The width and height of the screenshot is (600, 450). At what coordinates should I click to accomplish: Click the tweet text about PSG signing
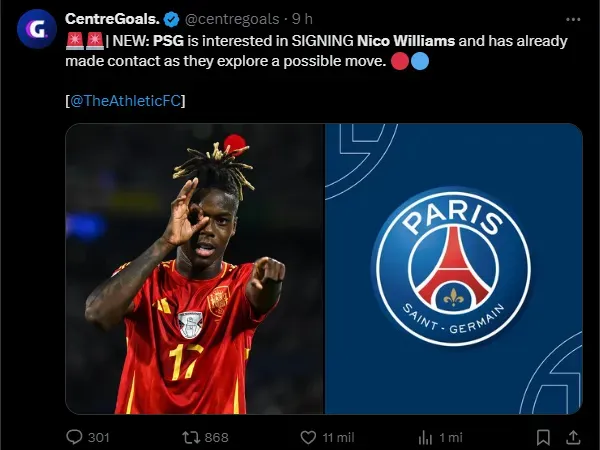coord(316,51)
